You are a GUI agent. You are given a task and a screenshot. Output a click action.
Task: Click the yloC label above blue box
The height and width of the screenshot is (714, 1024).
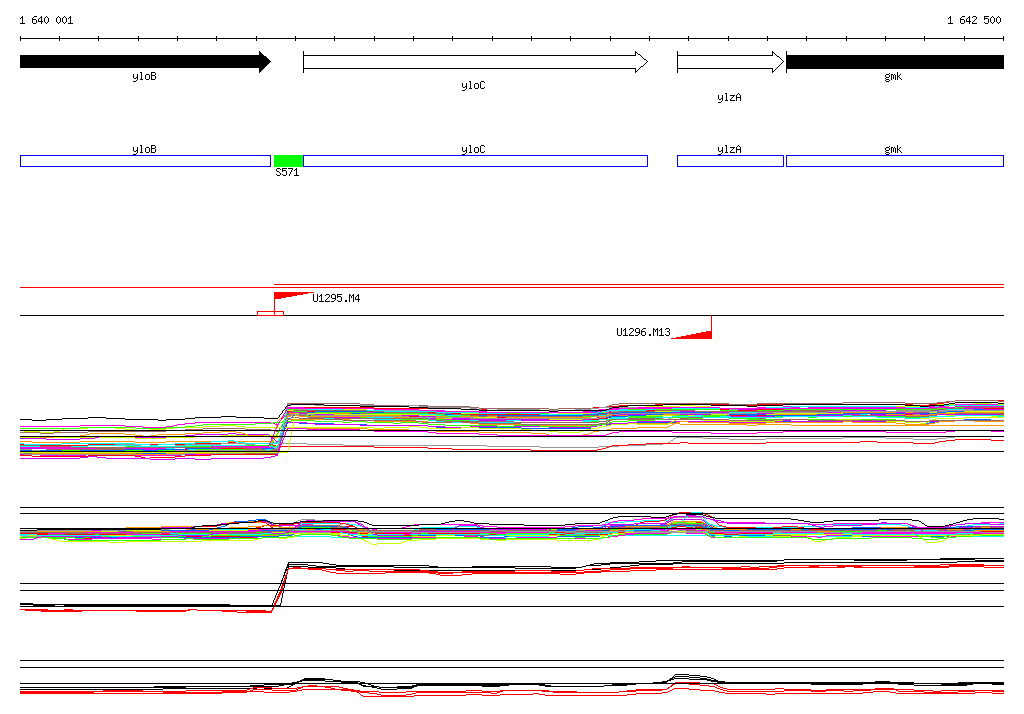click(x=473, y=149)
